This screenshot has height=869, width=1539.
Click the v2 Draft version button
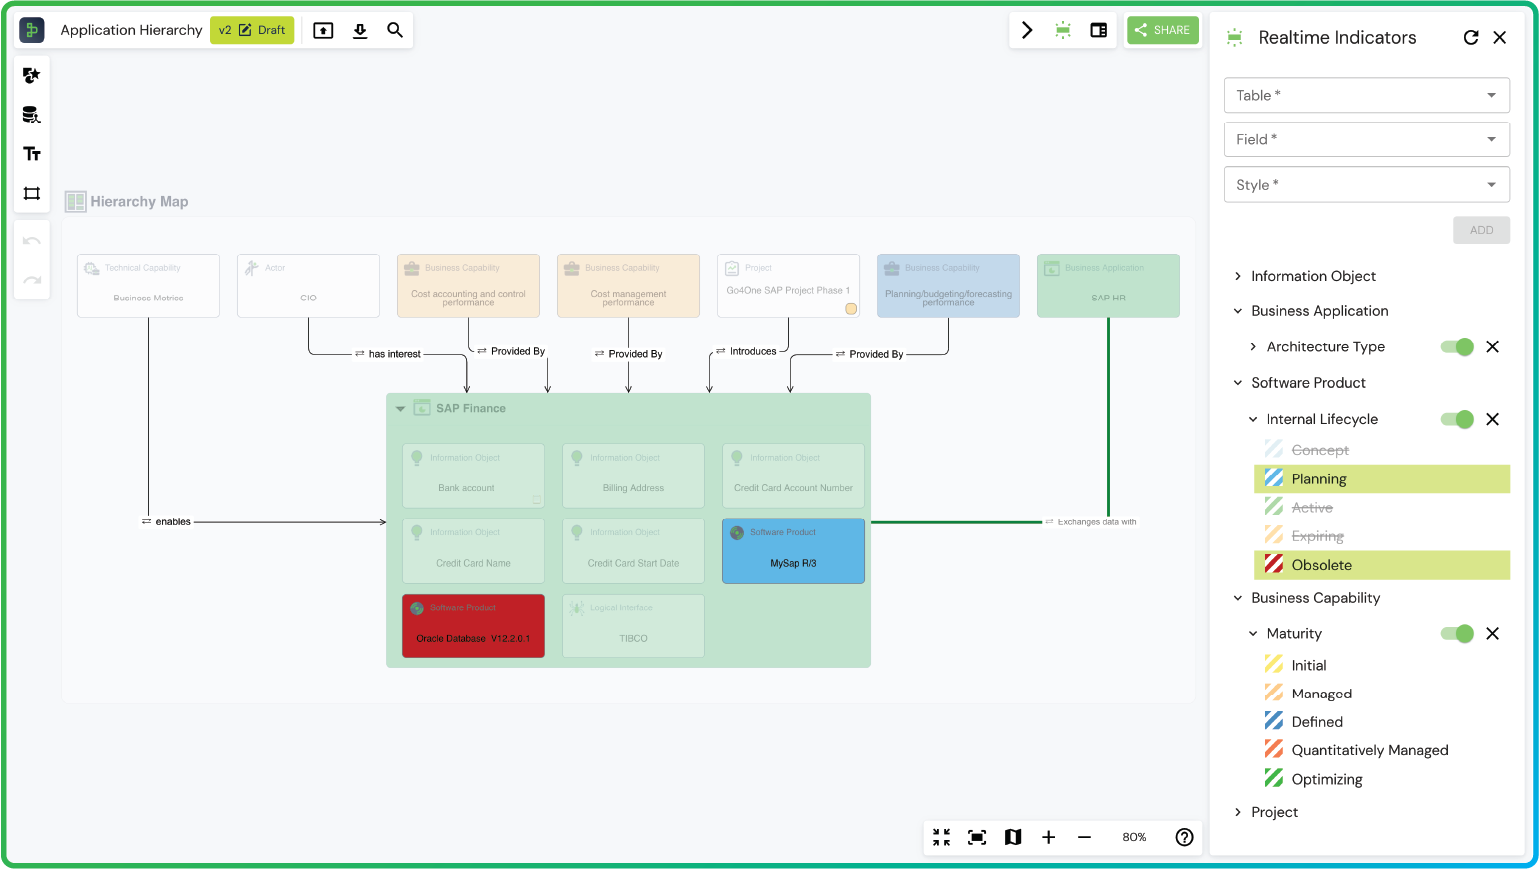(x=252, y=30)
